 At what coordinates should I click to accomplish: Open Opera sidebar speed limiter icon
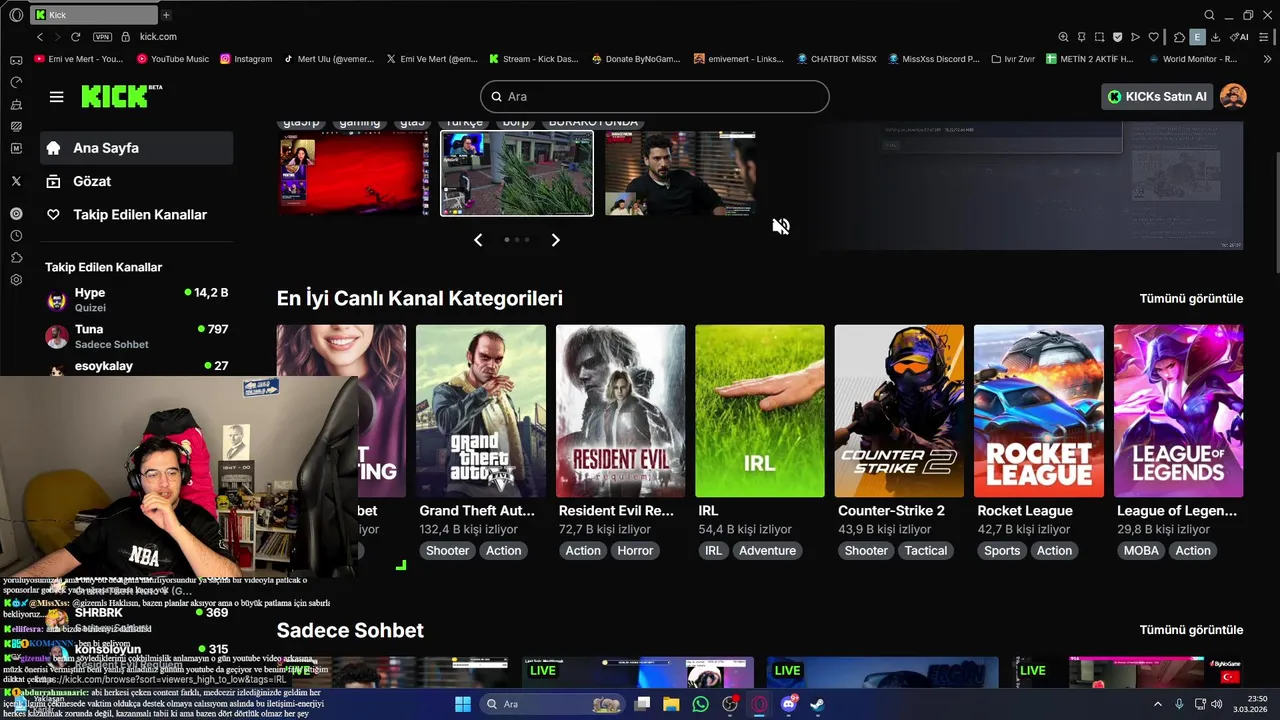[16, 82]
